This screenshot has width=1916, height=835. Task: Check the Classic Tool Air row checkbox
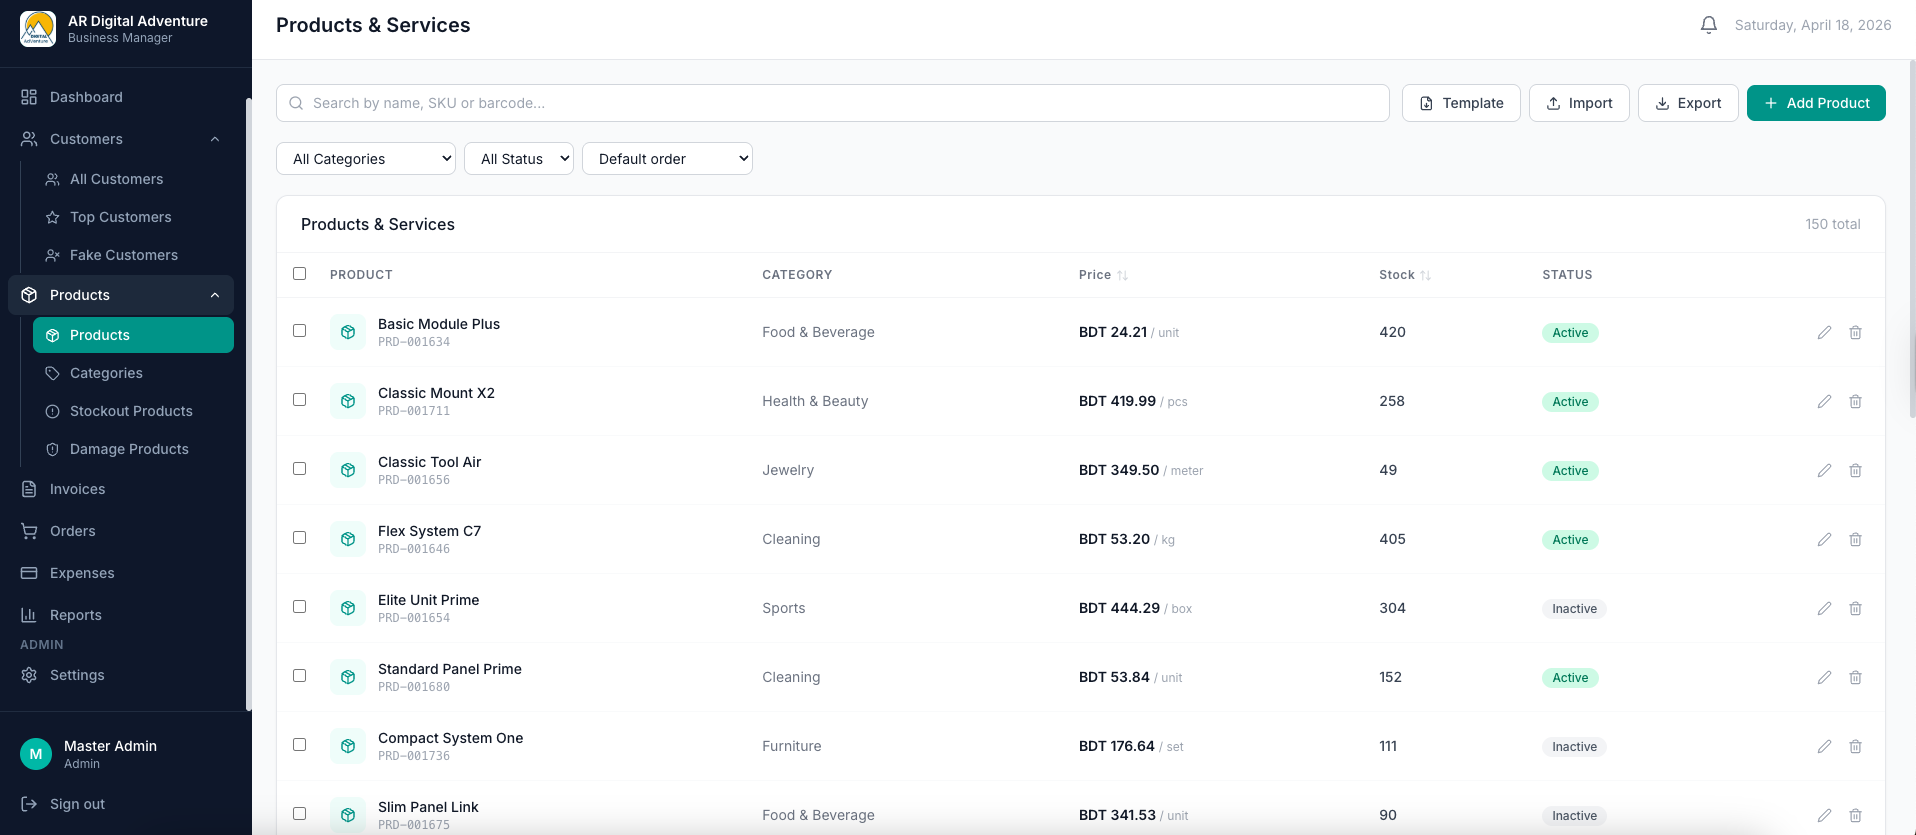tap(299, 468)
